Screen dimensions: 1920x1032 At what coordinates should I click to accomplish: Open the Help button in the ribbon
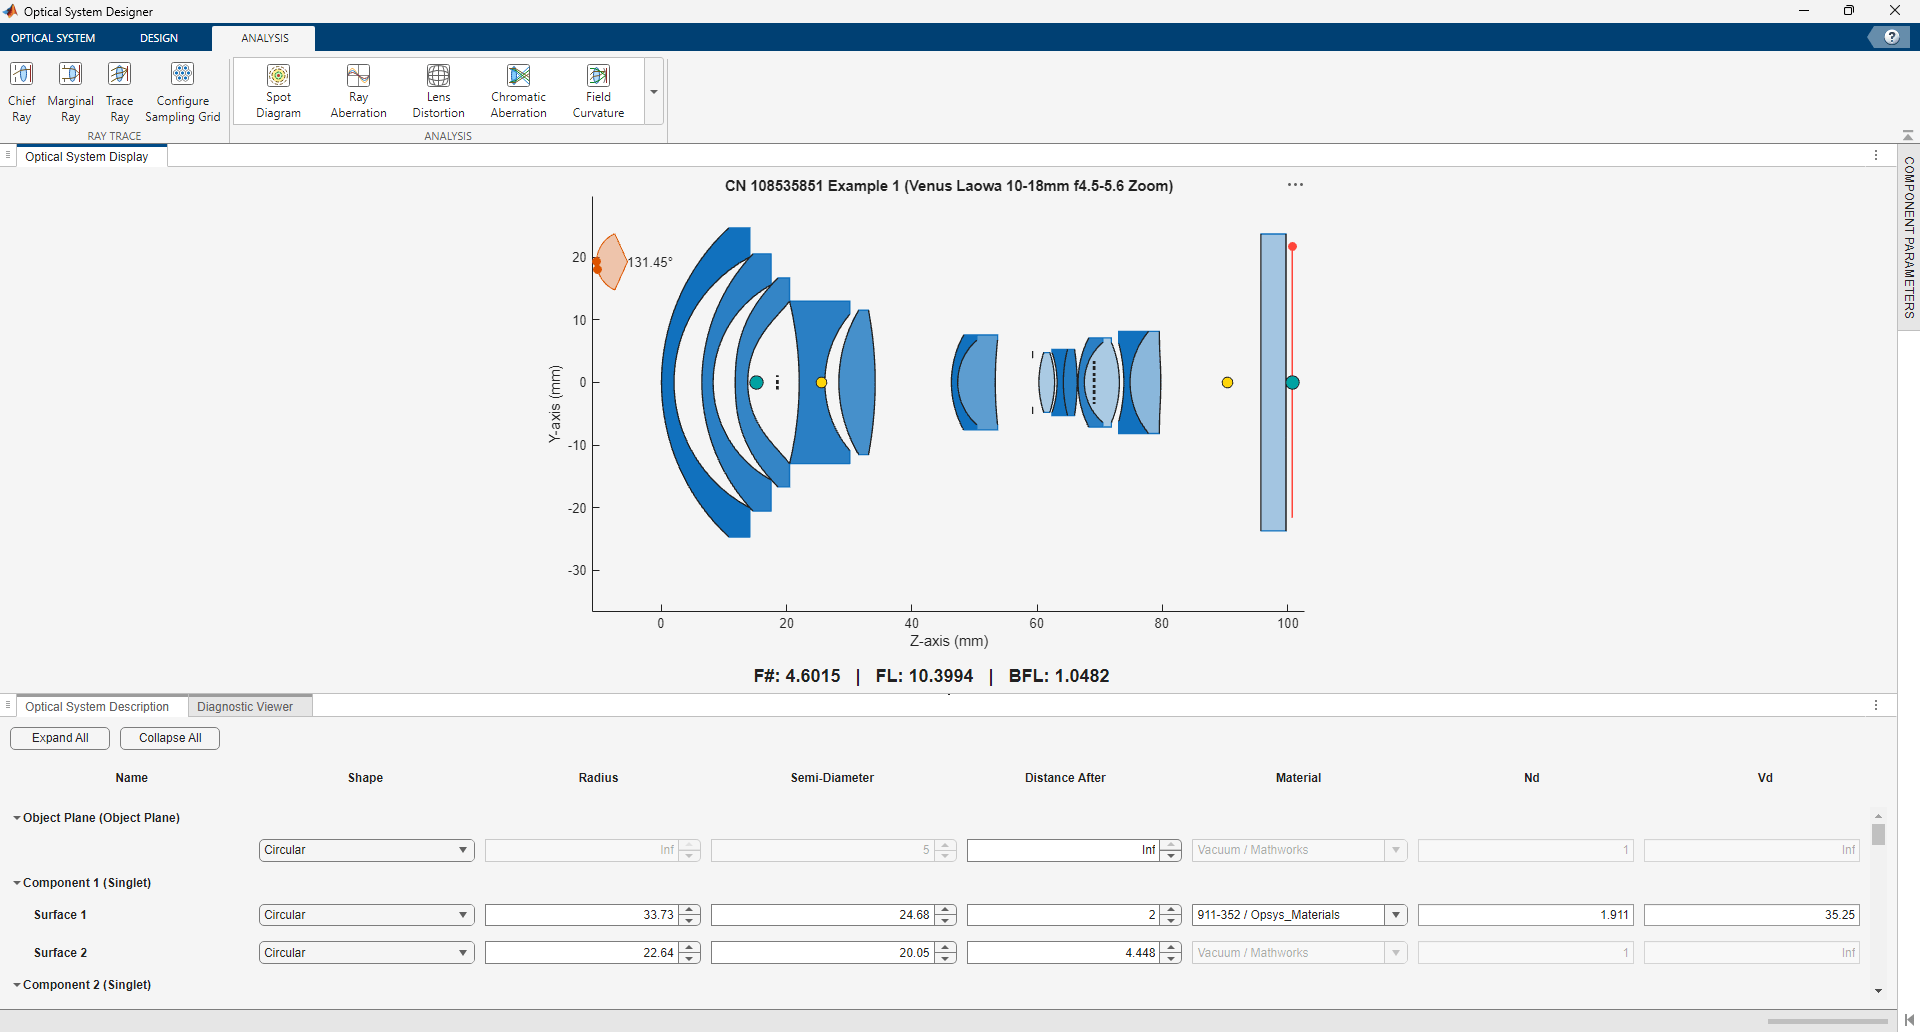tap(1893, 36)
